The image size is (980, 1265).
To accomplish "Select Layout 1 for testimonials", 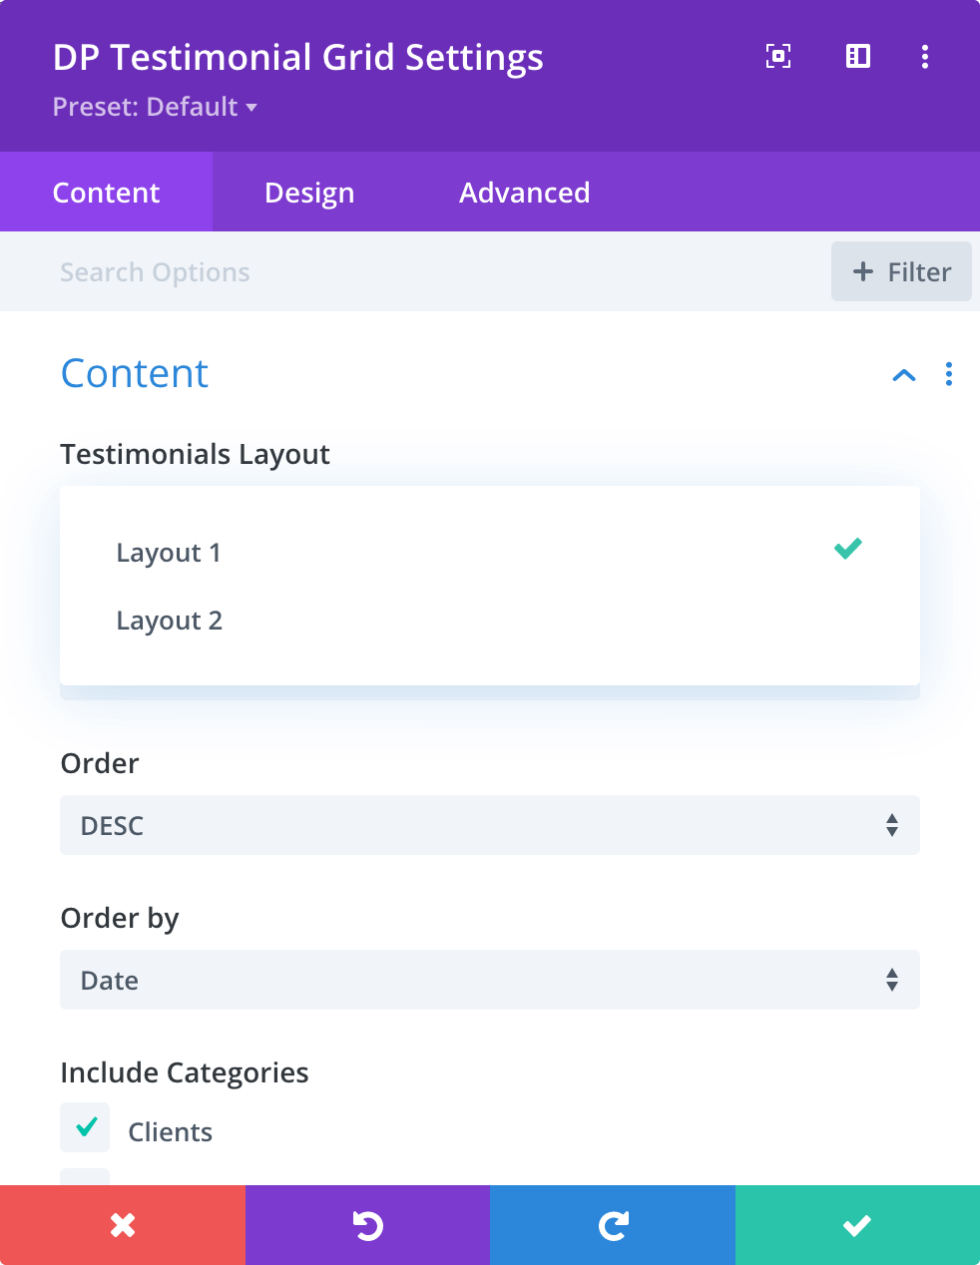I will point(169,552).
